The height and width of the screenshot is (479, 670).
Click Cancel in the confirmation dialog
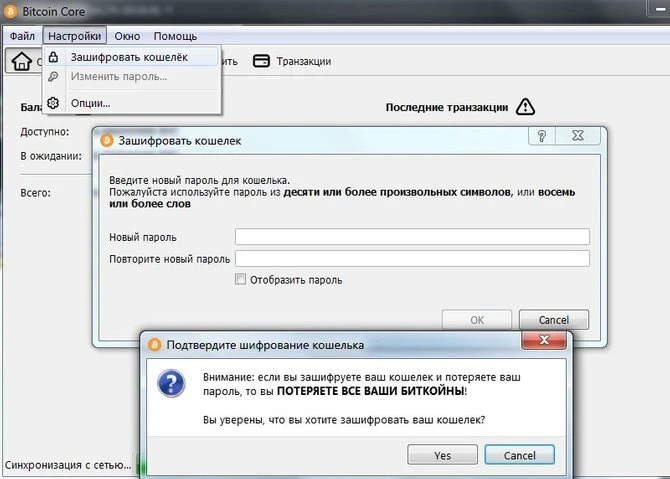(x=520, y=455)
